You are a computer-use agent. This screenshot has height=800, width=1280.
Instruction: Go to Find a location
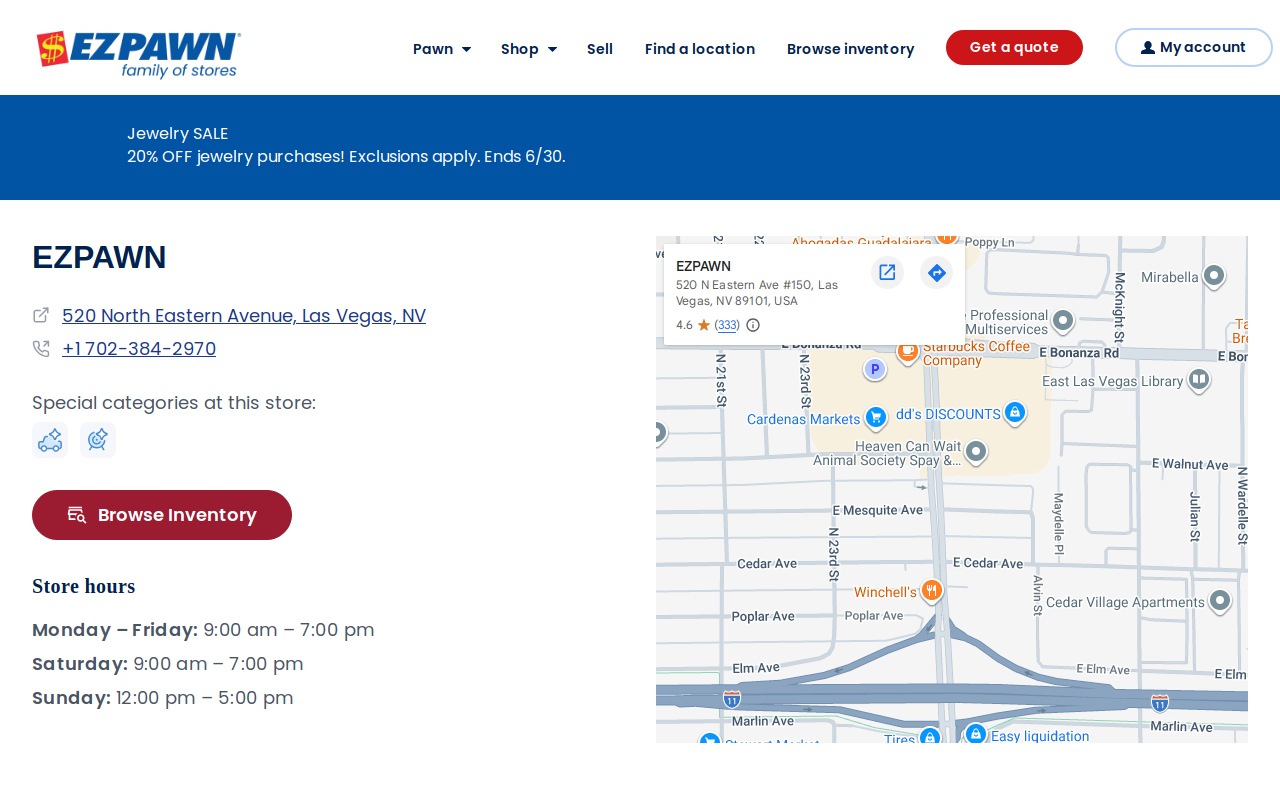pyautogui.click(x=700, y=49)
